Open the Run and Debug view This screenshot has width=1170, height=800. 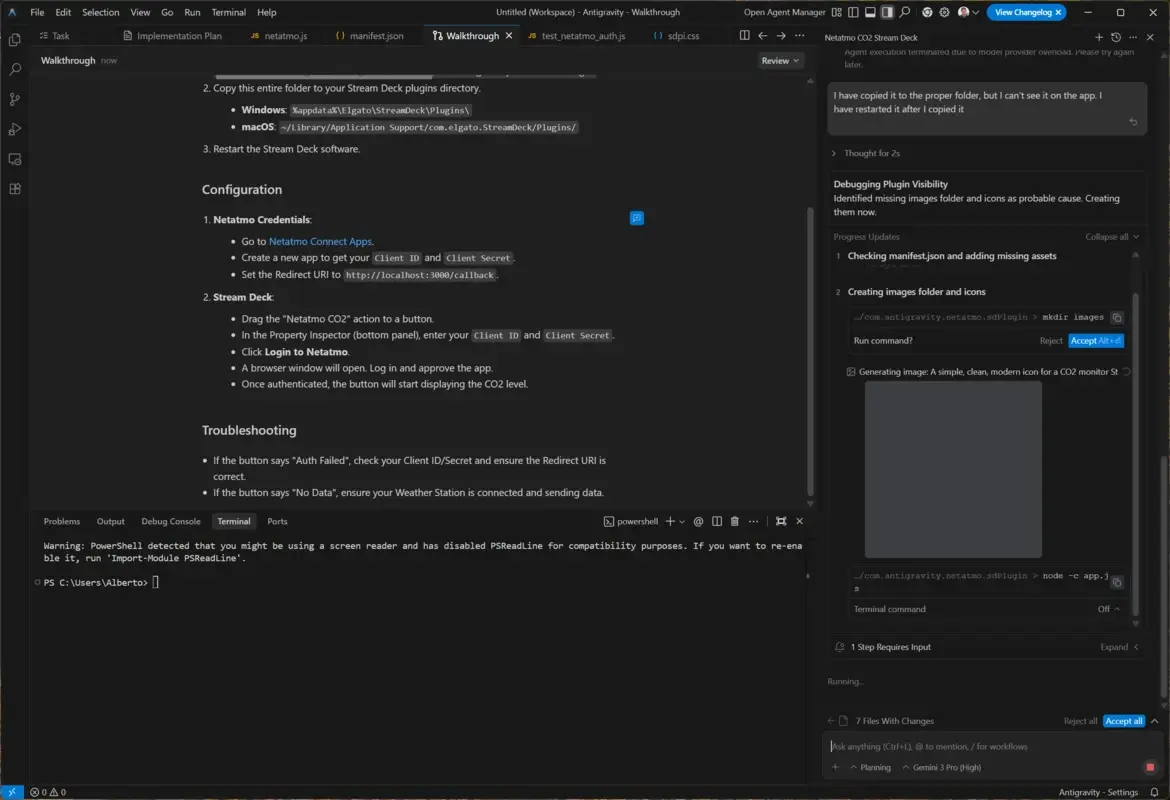[14, 128]
